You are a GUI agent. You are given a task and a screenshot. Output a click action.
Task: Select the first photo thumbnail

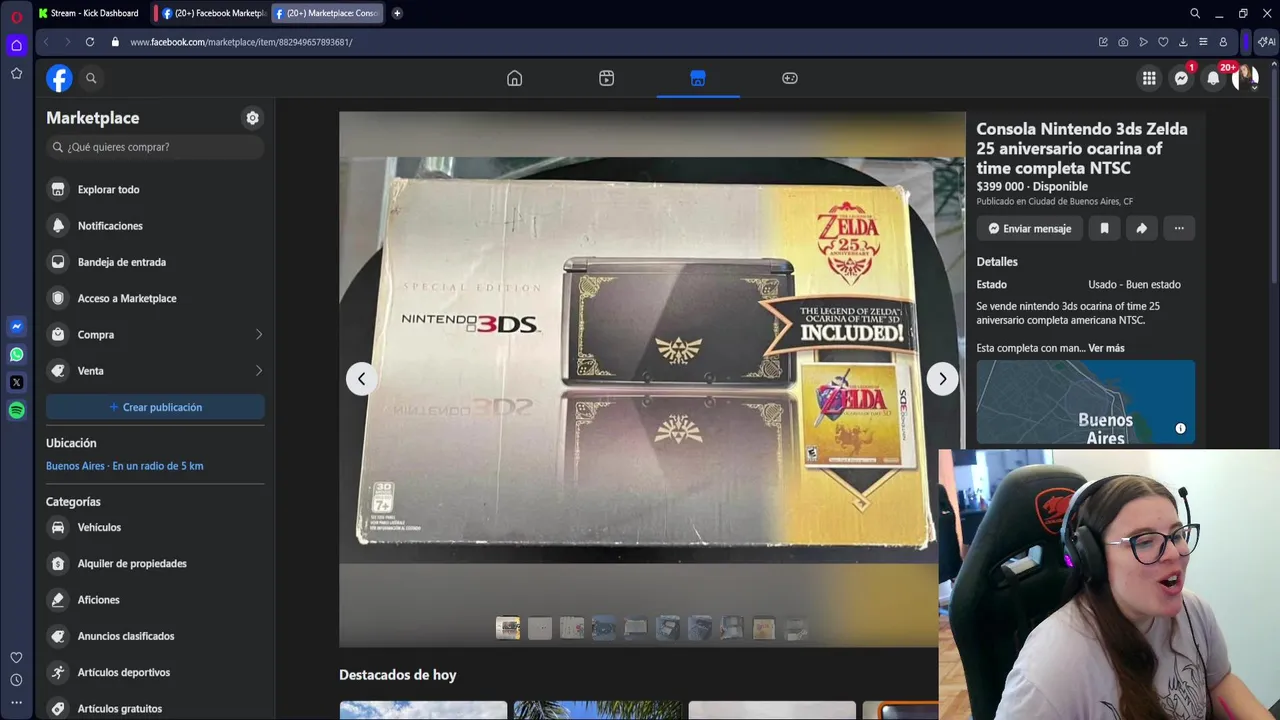tap(508, 628)
